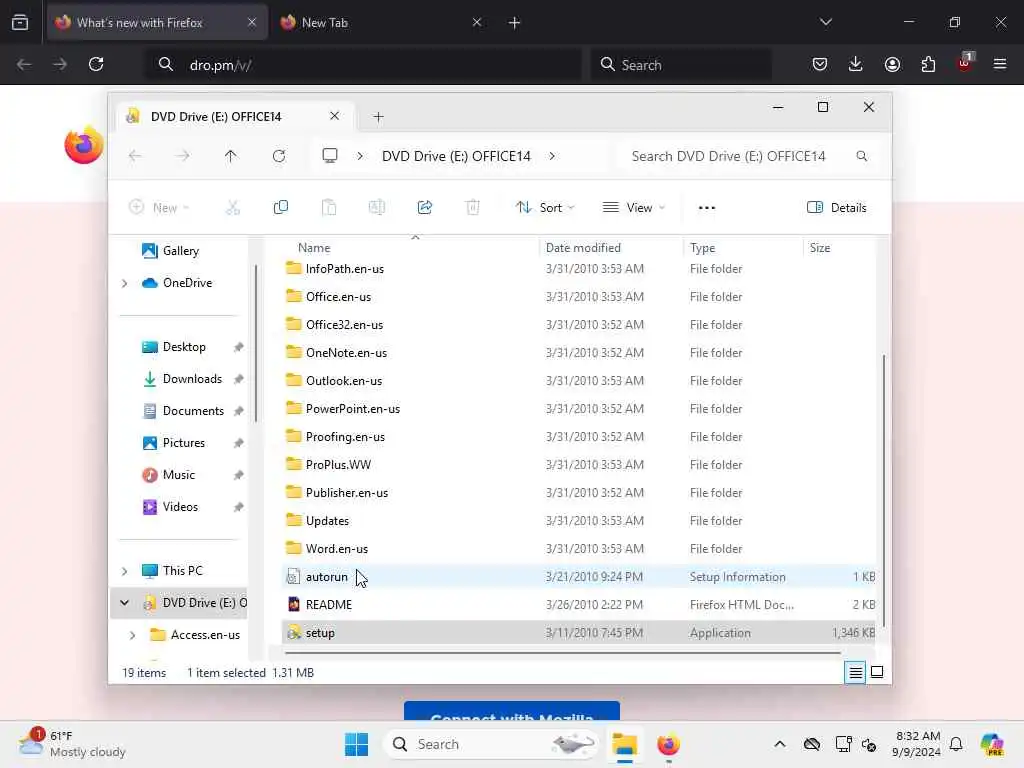The height and width of the screenshot is (768, 1024).
Task: Go up one folder level in Explorer
Action: pyautogui.click(x=231, y=156)
